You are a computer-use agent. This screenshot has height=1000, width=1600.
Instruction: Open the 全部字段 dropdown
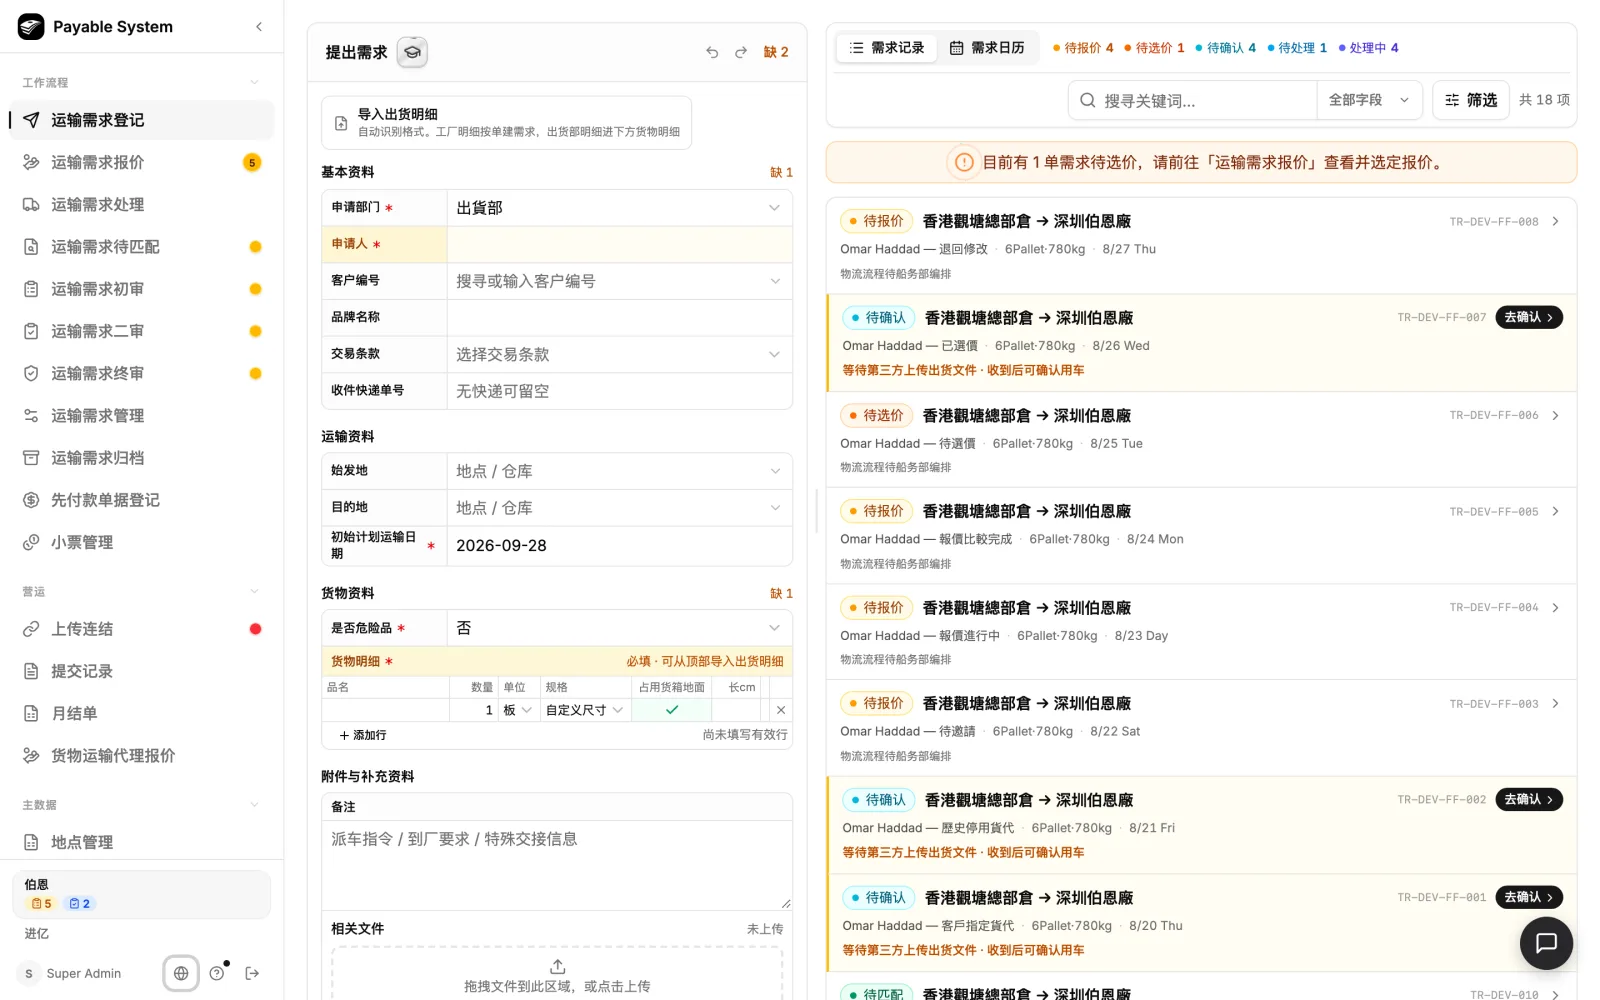coord(1369,100)
